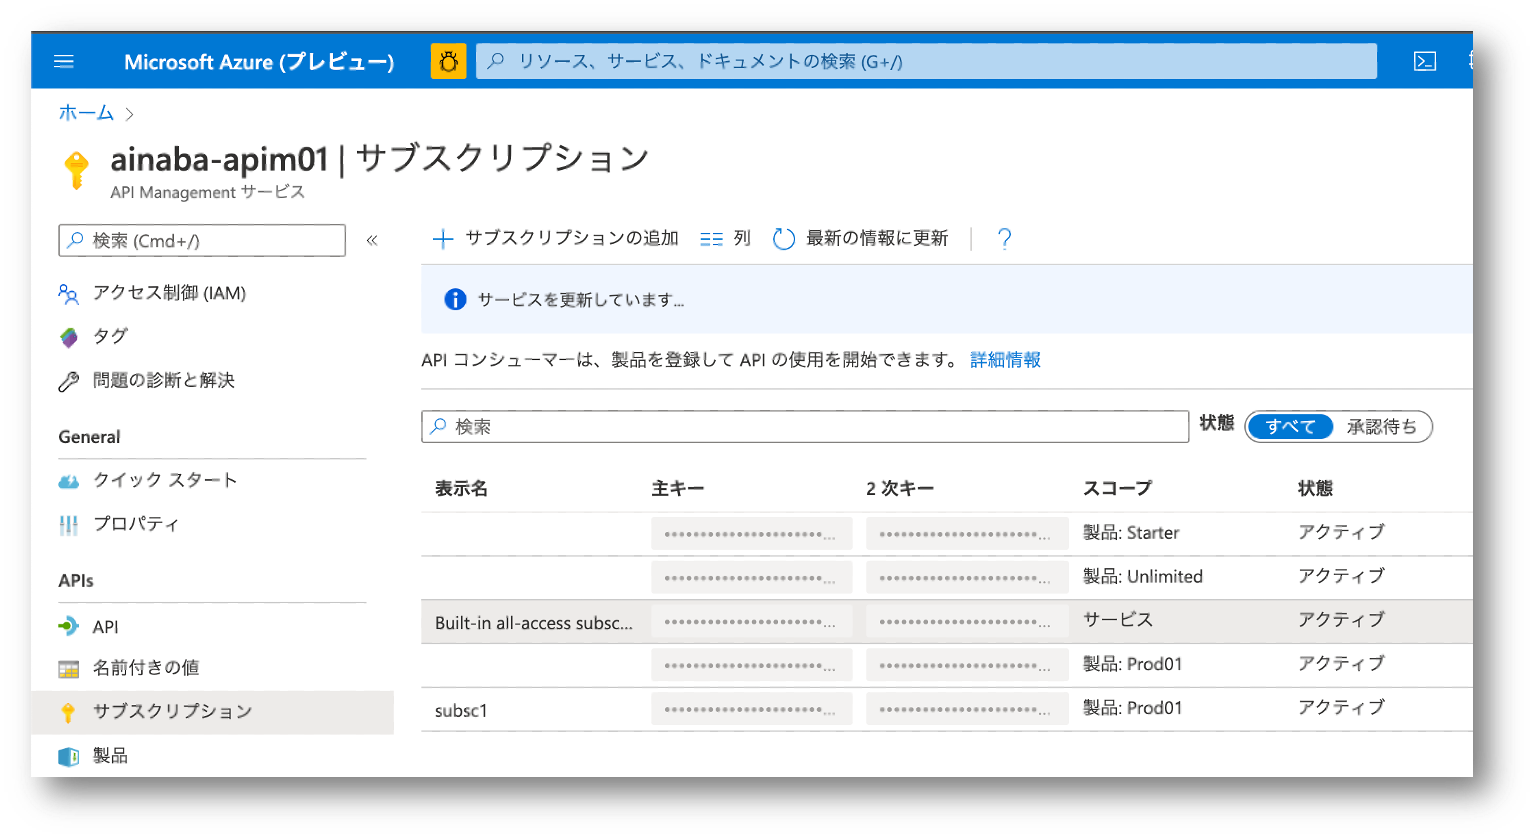Click 最新の情報に更新 button
1534x838 pixels.
tap(860, 238)
